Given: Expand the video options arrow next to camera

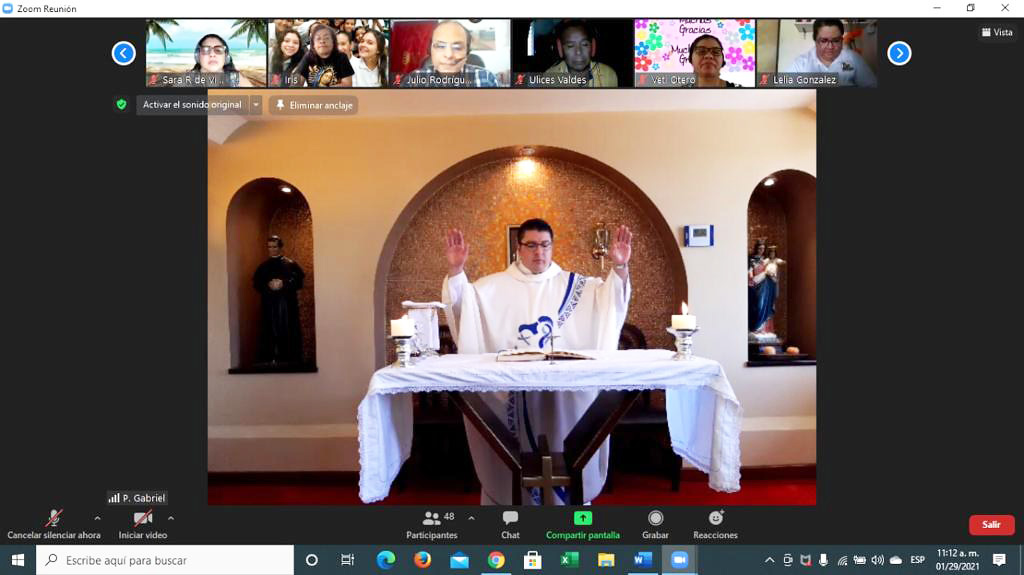Looking at the screenshot, I should tap(171, 518).
